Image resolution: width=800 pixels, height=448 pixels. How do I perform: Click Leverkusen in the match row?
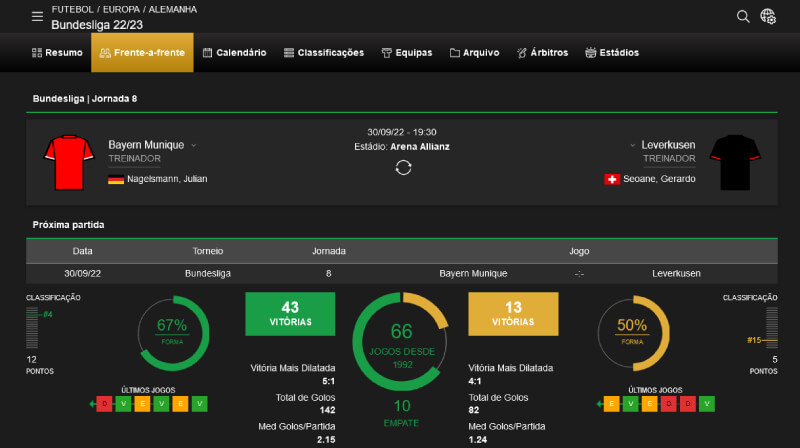(676, 273)
